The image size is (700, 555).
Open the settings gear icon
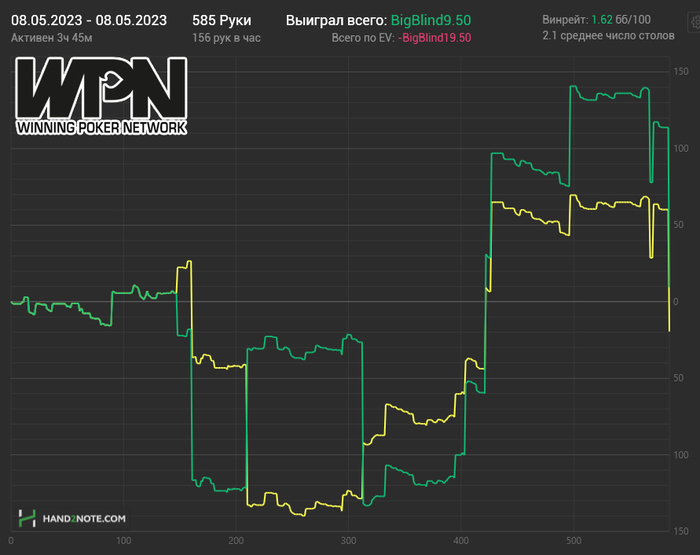coord(695,21)
